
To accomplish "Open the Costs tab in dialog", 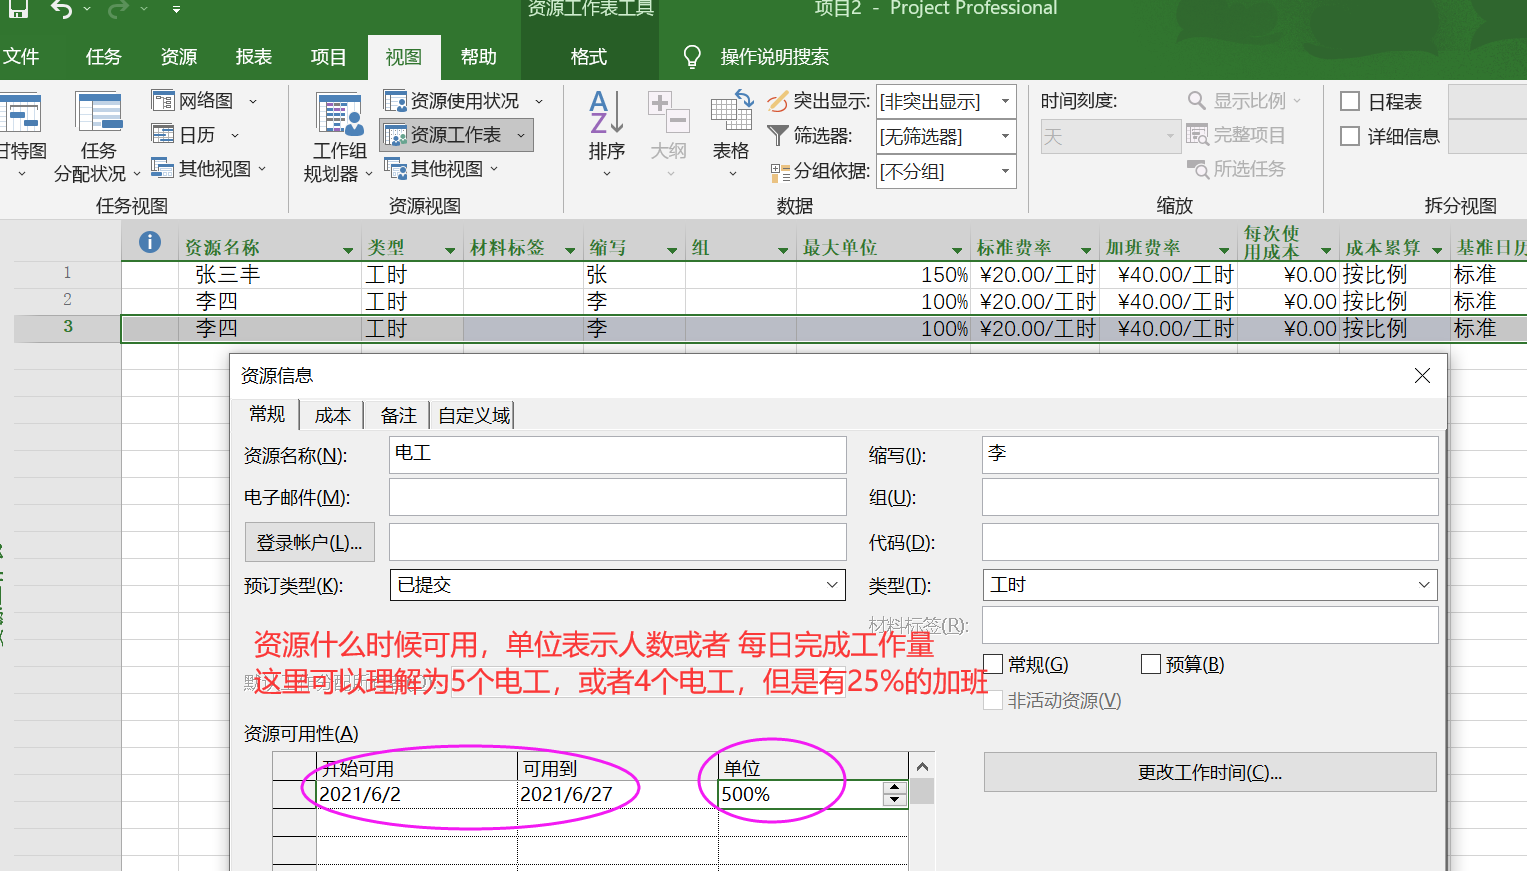I will pos(332,416).
